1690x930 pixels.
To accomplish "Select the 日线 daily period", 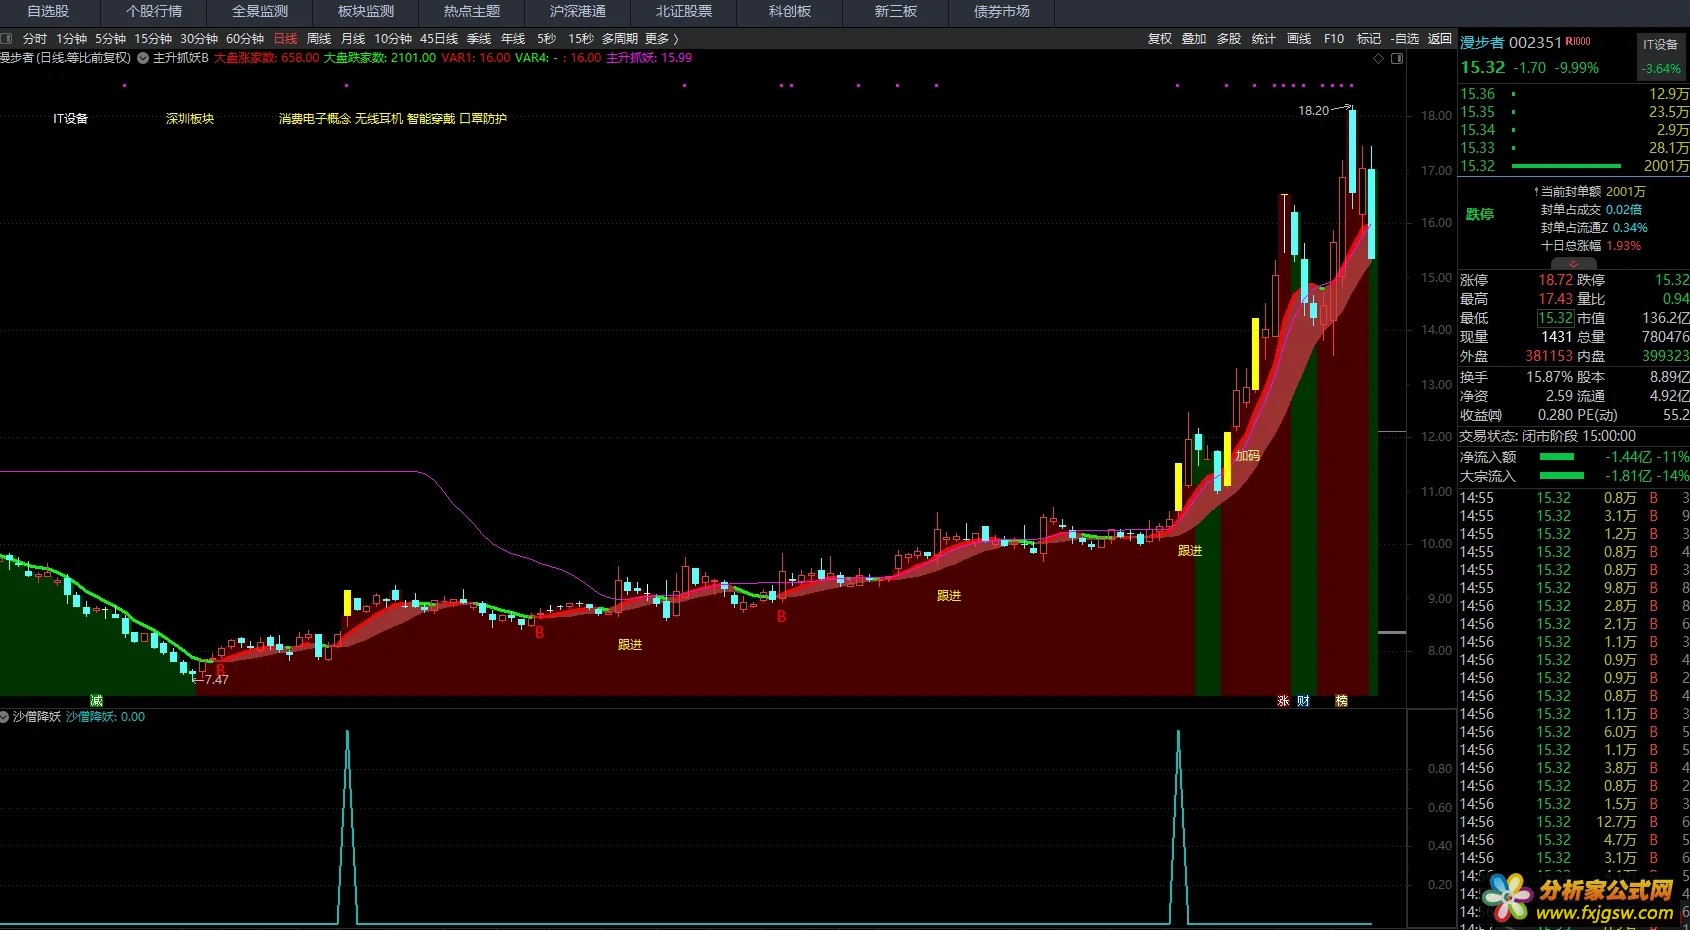I will (286, 39).
